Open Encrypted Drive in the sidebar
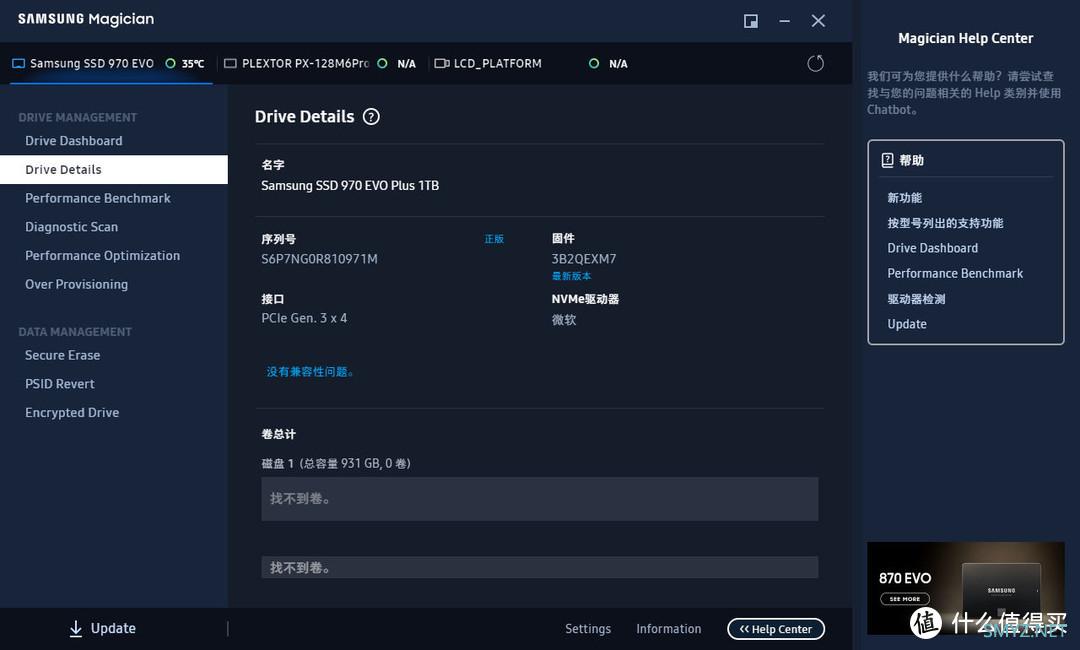Screen dimensions: 1080x650 click(x=72, y=412)
